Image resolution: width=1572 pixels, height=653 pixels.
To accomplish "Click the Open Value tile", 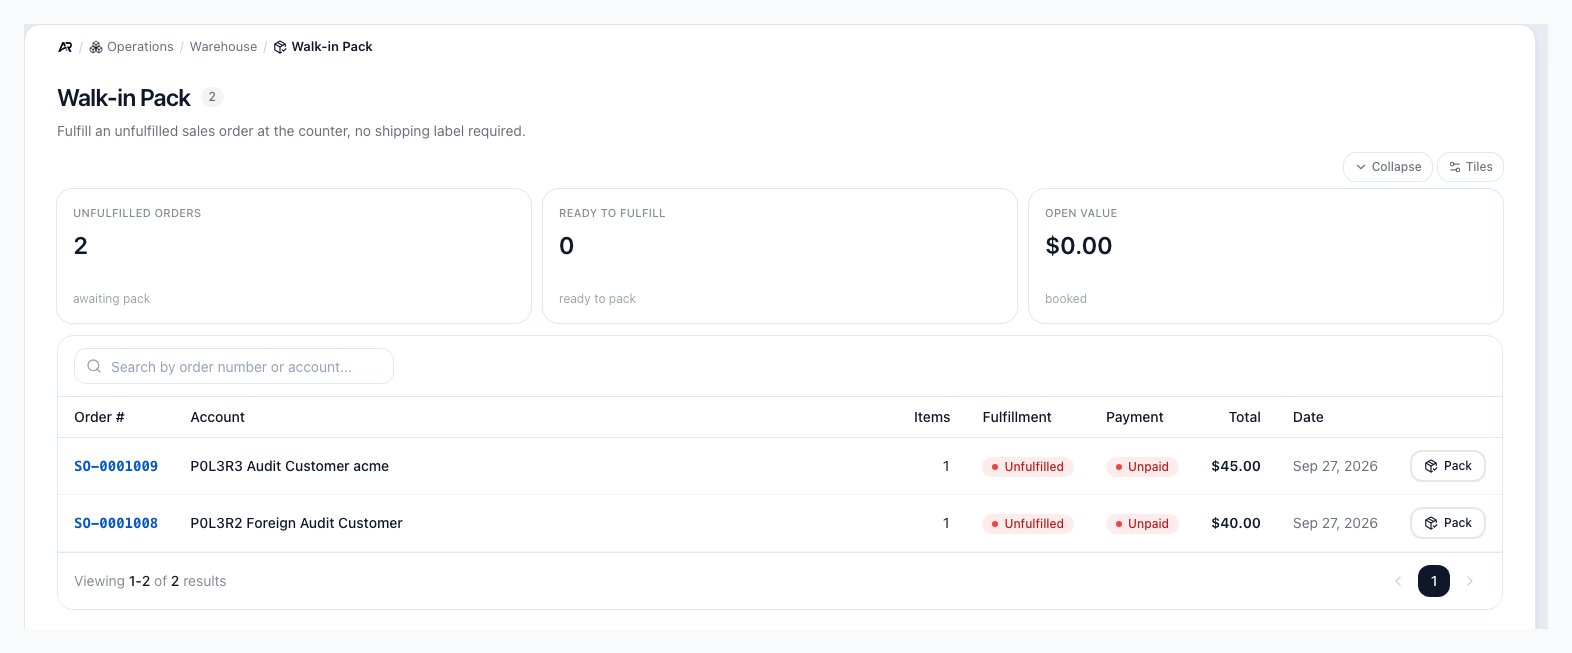I will (1266, 256).
